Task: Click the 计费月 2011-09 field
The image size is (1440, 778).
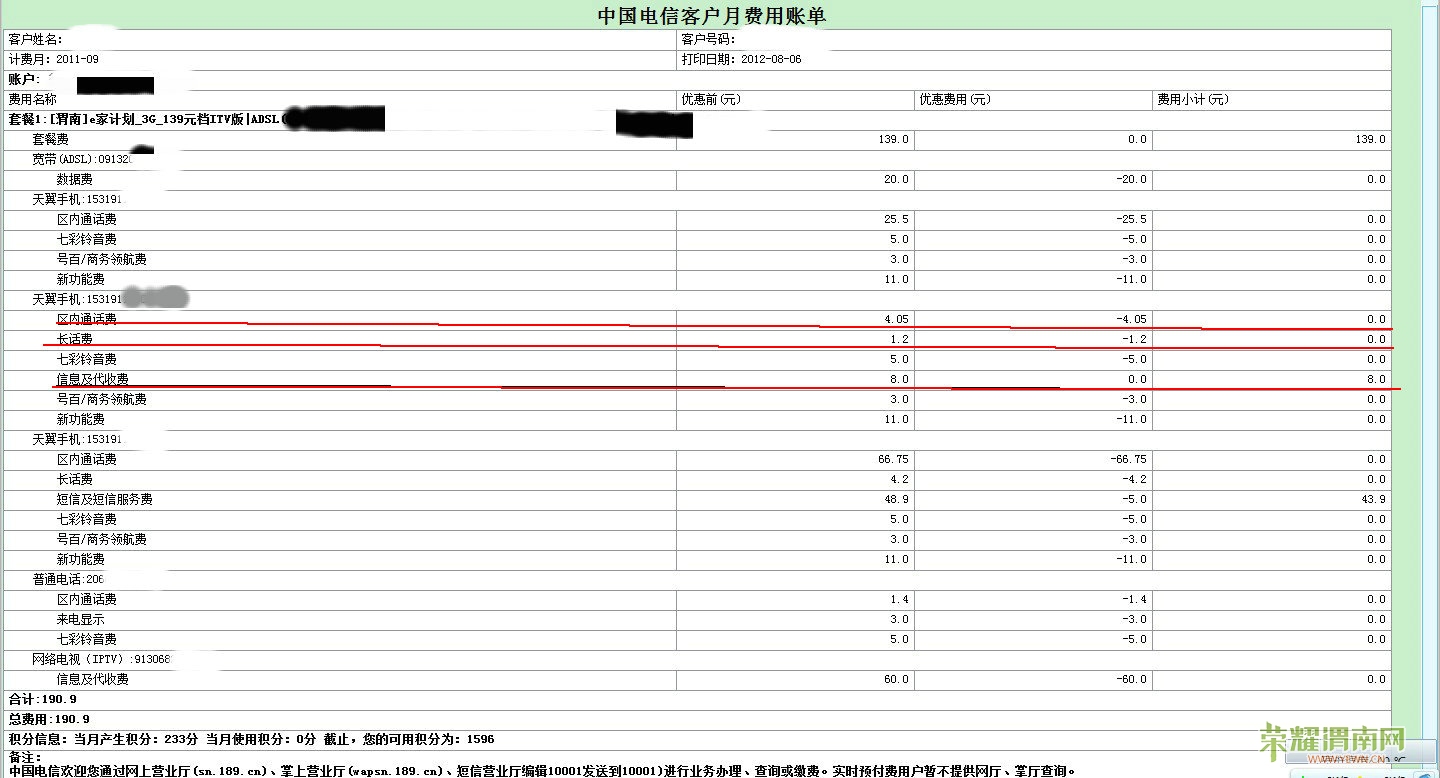Action: click(54, 60)
